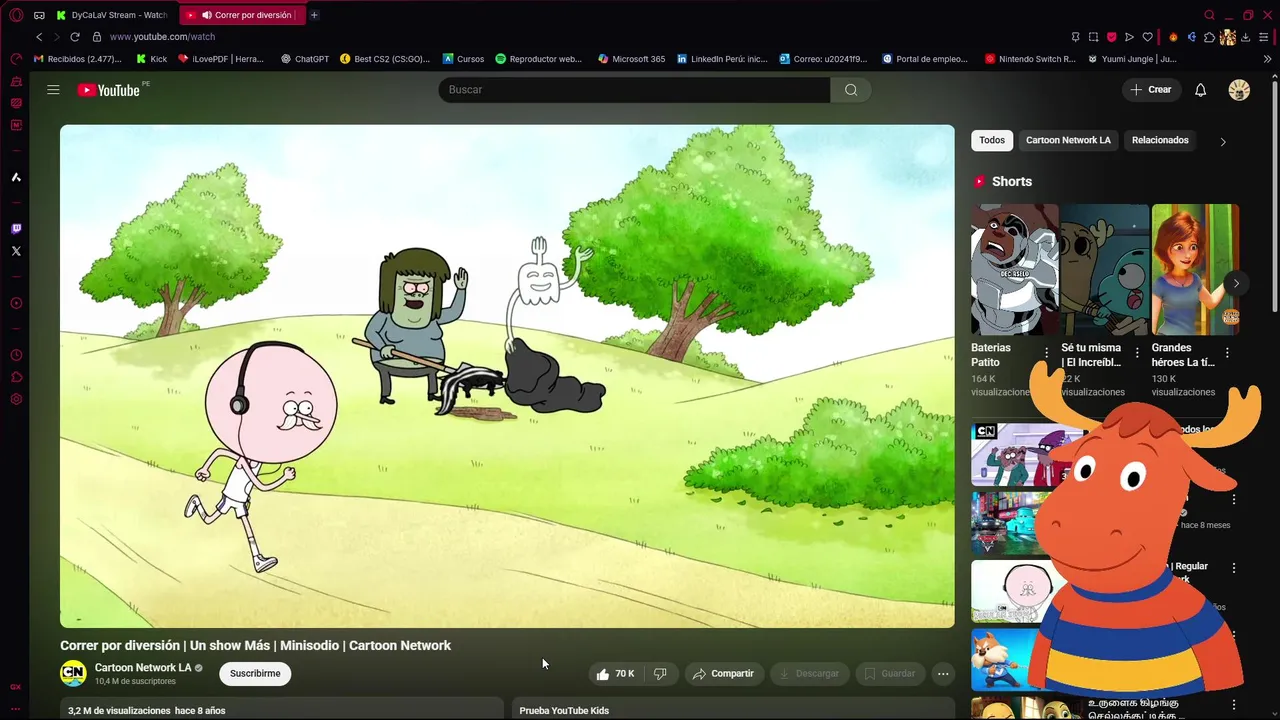1280x720 pixels.
Task: Click the address bar URL www.youtube.com/watch
Action: click(x=162, y=37)
